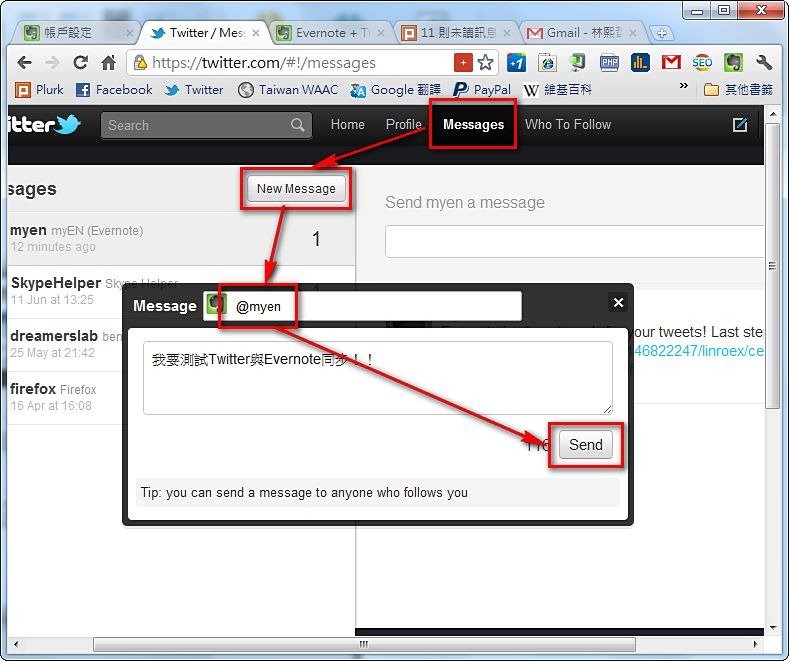Screen dimensions: 789x661
Task: Click the browser Forward arrow
Action: coord(52,63)
